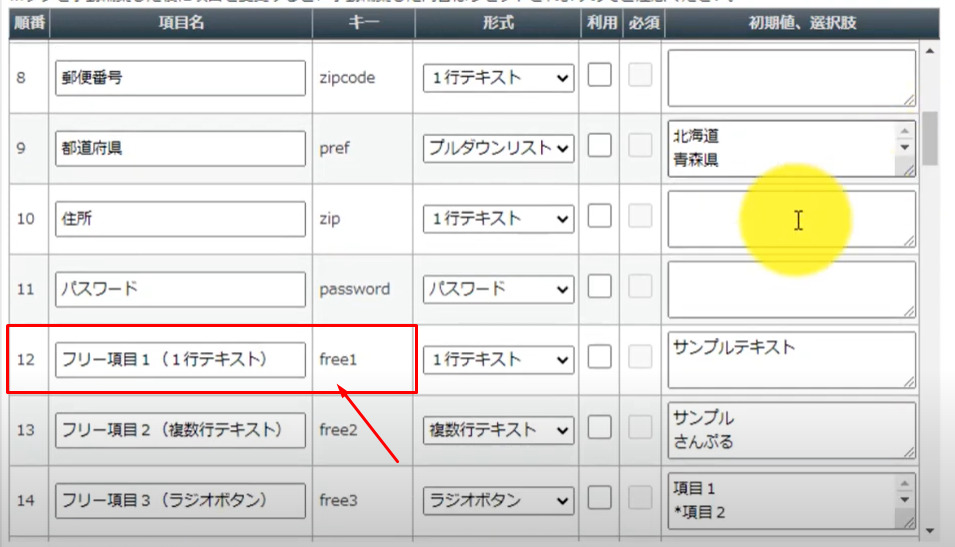Image resolution: width=955 pixels, height=547 pixels.
Task: Click resize handle of 郵便番号 initial value box
Action: click(910, 100)
